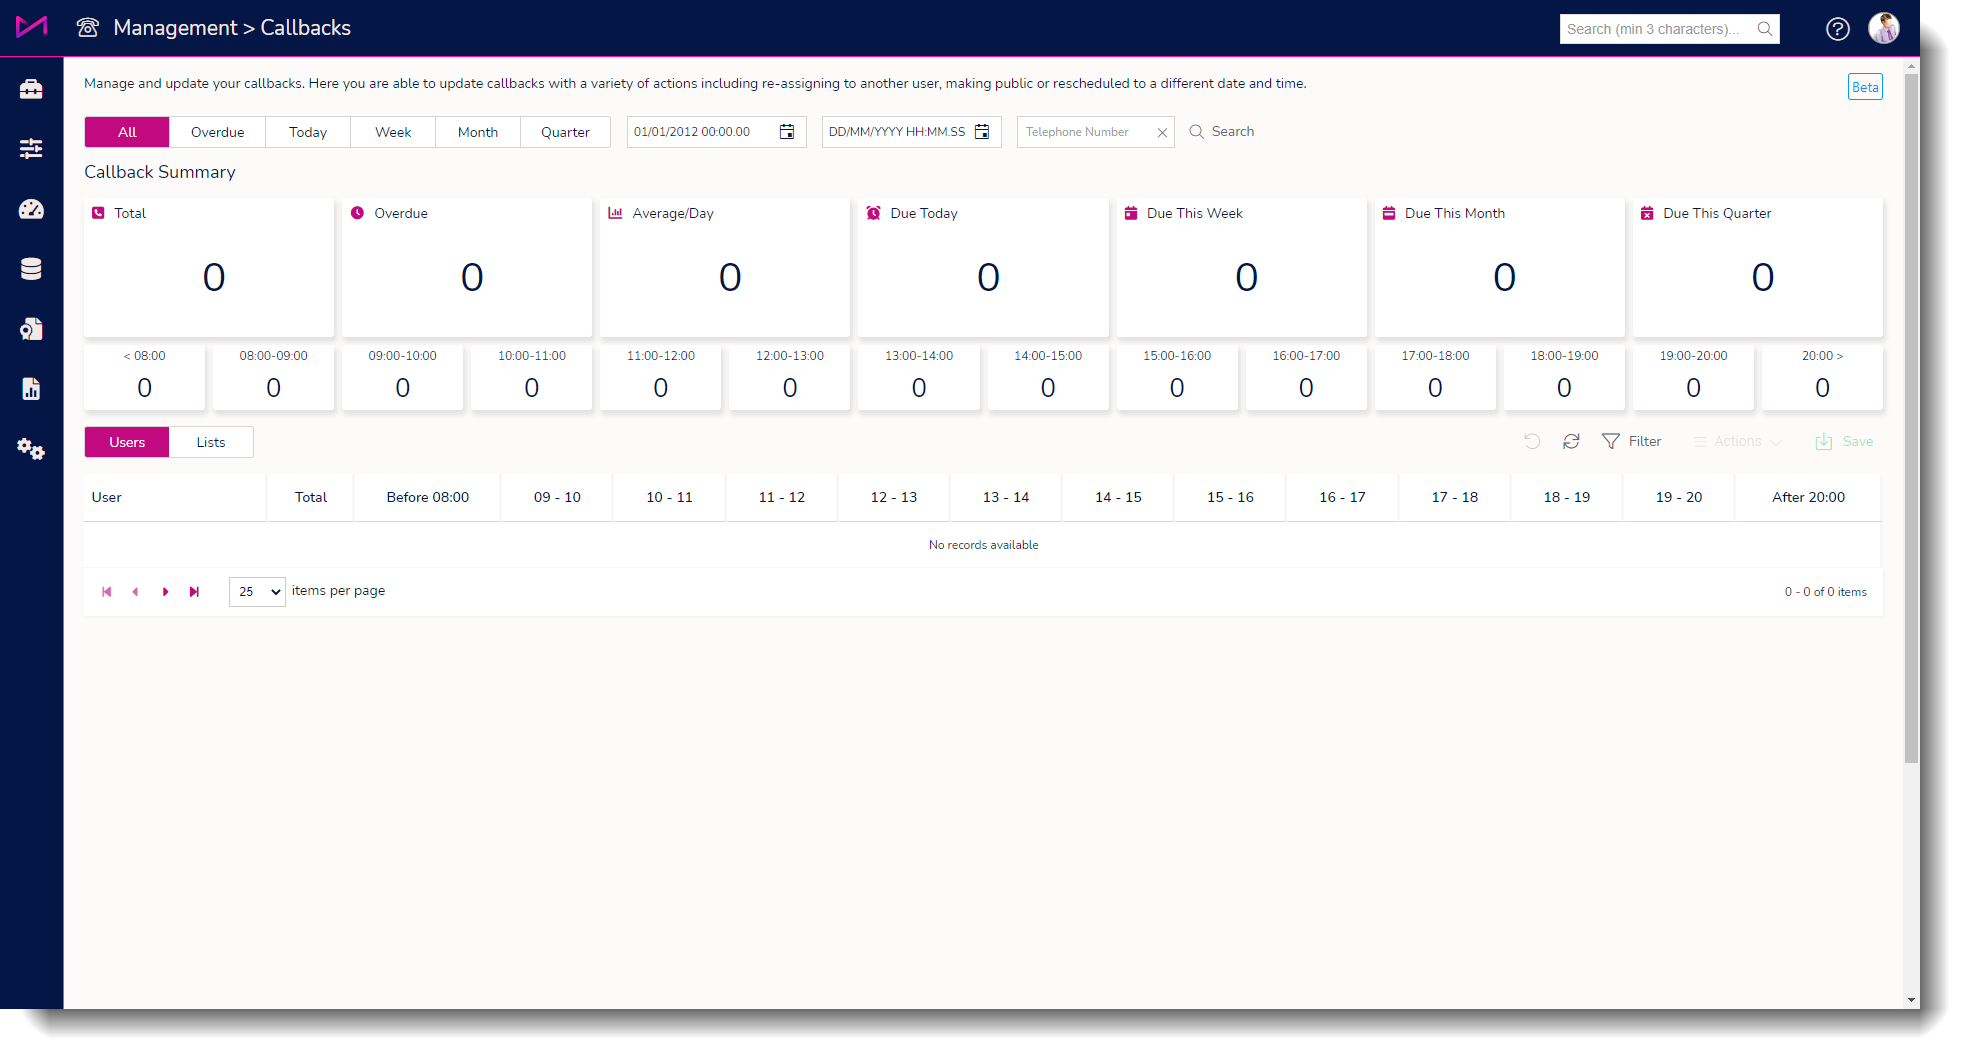Open the briefcase sidebar icon
This screenshot has width=1970, height=1059.
point(31,89)
